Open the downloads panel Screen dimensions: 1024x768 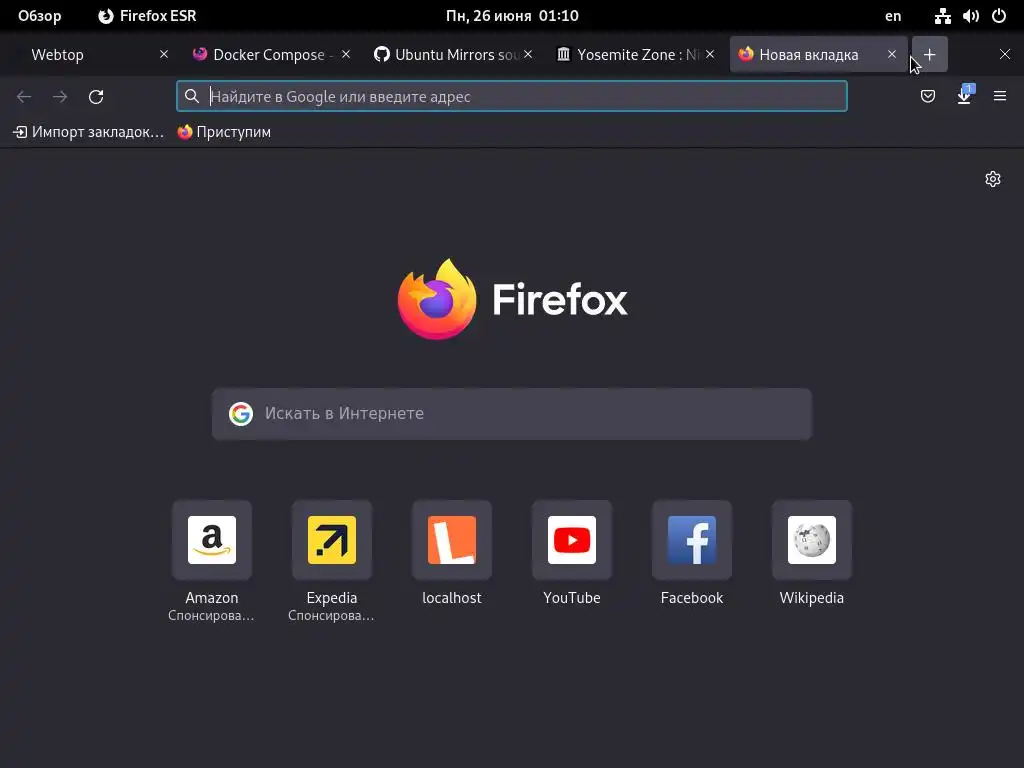click(x=964, y=97)
